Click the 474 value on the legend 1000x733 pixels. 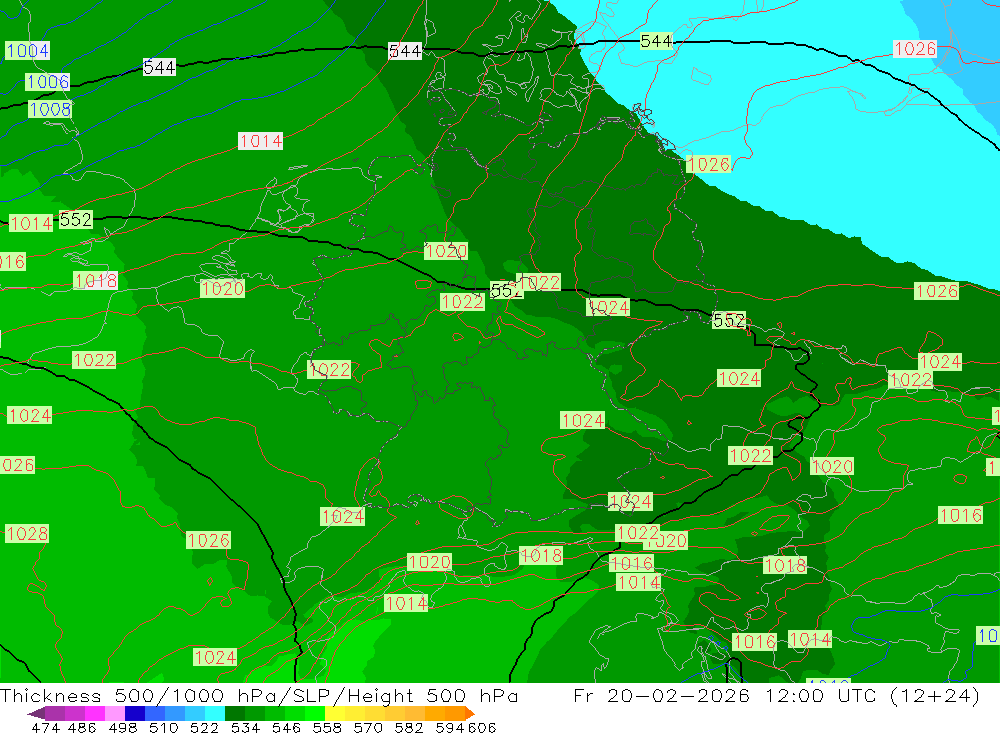coord(46,727)
